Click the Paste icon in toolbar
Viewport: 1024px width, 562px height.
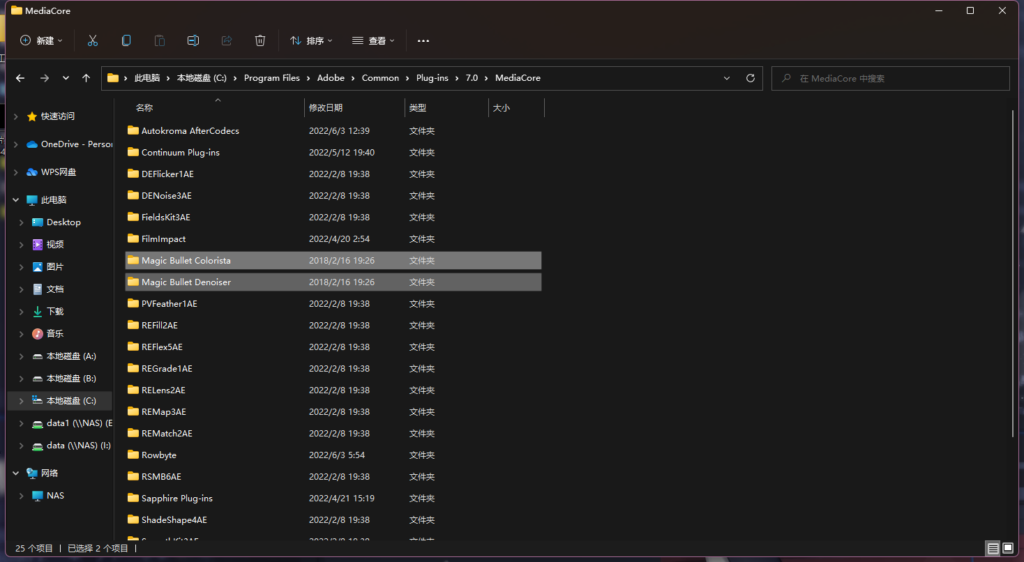(x=159, y=40)
